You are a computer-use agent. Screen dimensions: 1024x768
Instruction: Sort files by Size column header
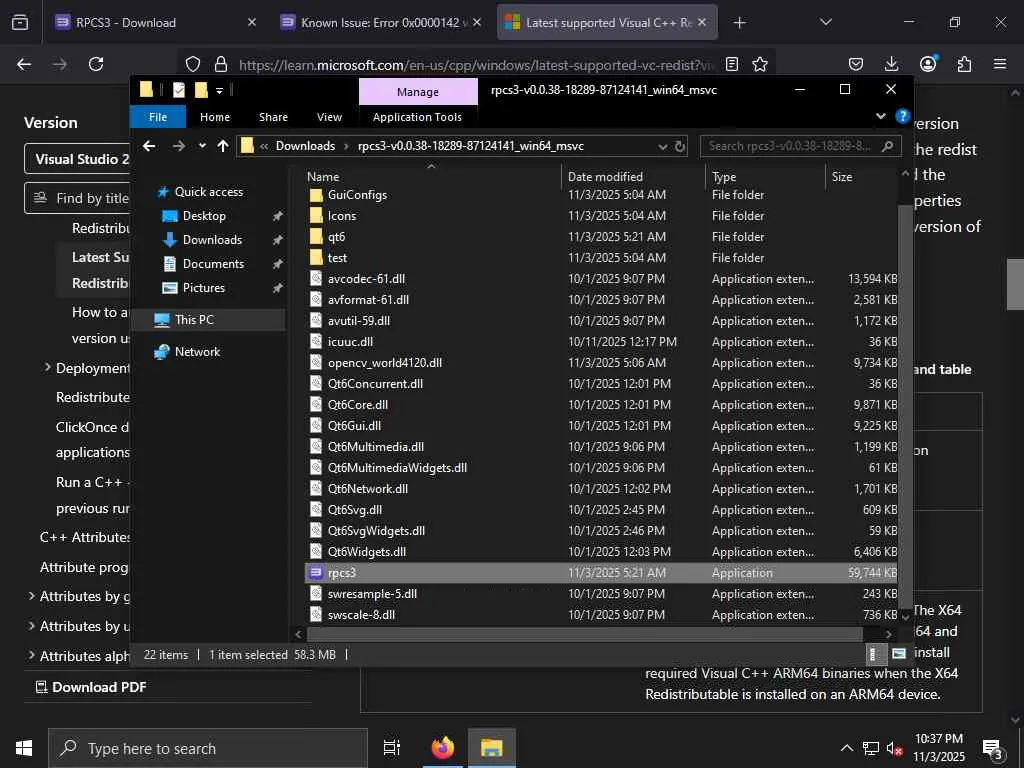(x=861, y=176)
